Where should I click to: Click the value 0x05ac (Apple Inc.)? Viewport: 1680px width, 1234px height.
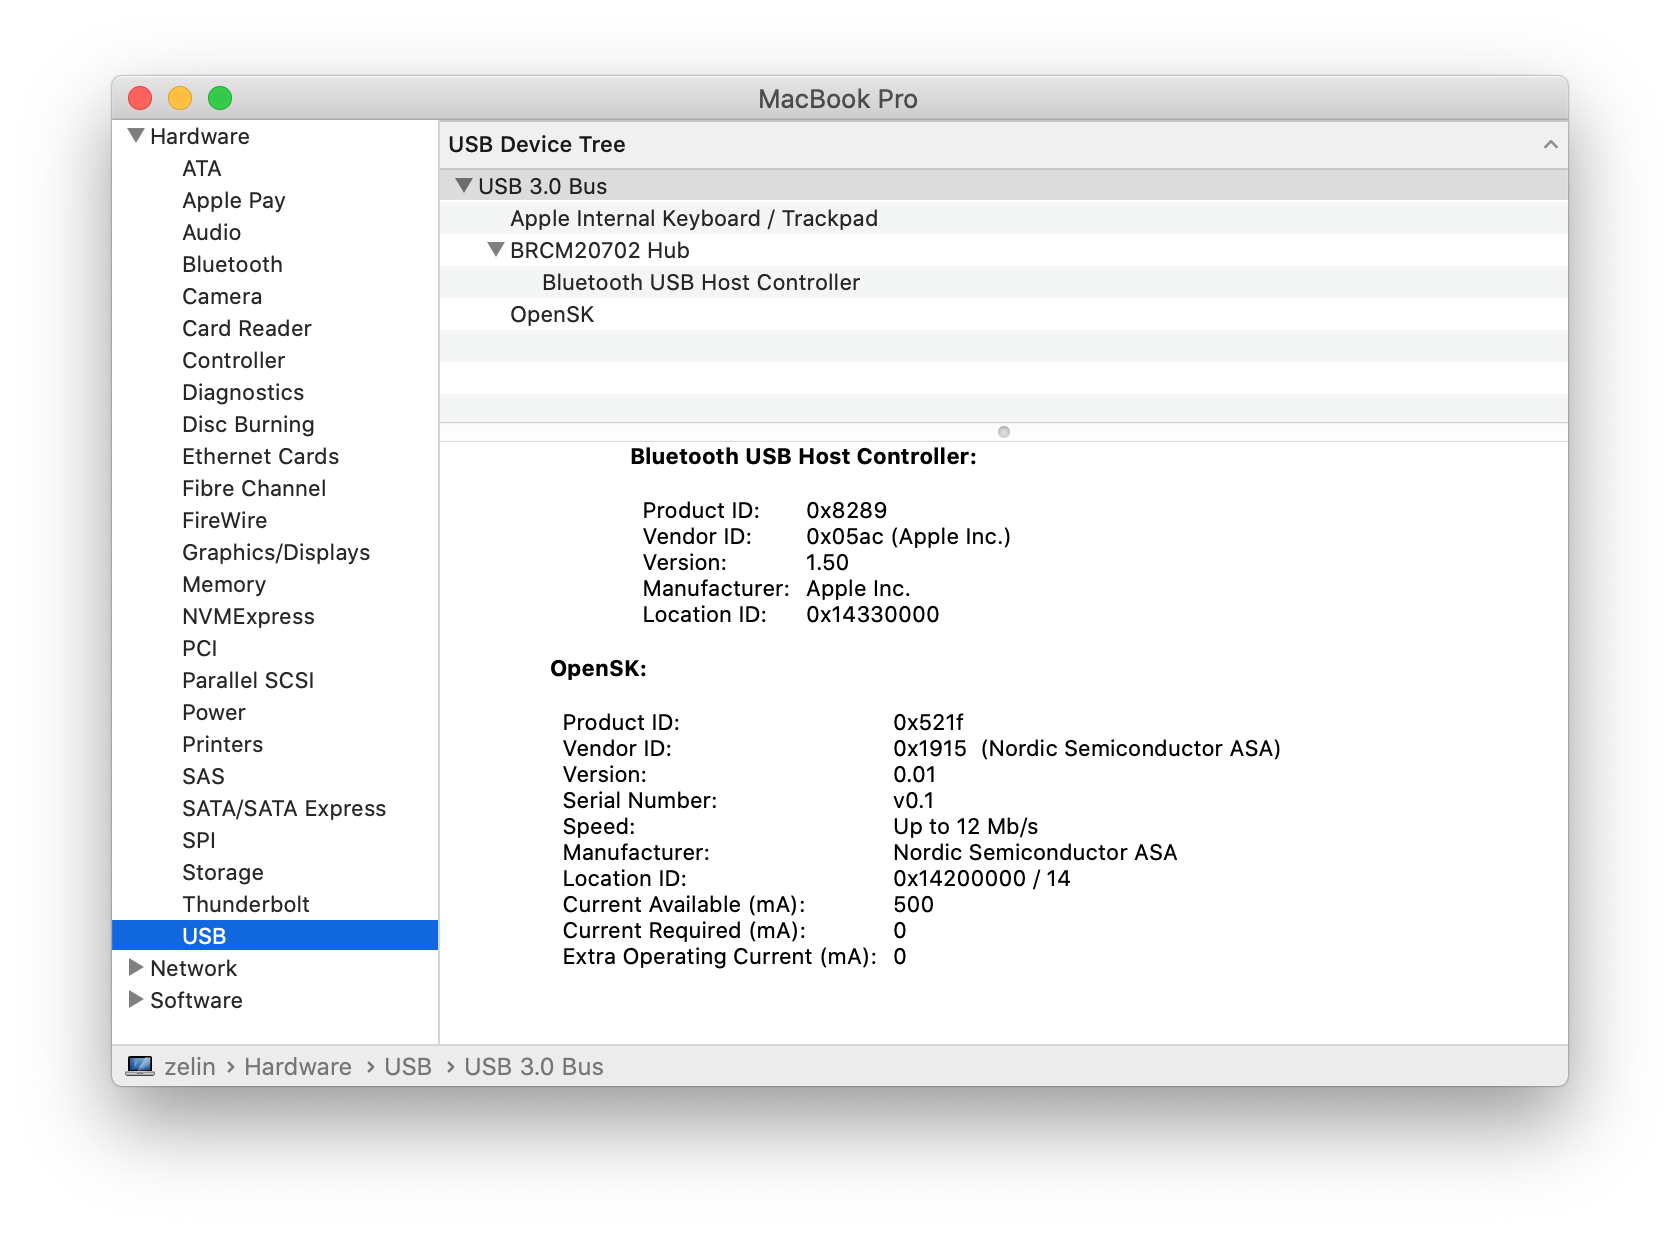(908, 536)
